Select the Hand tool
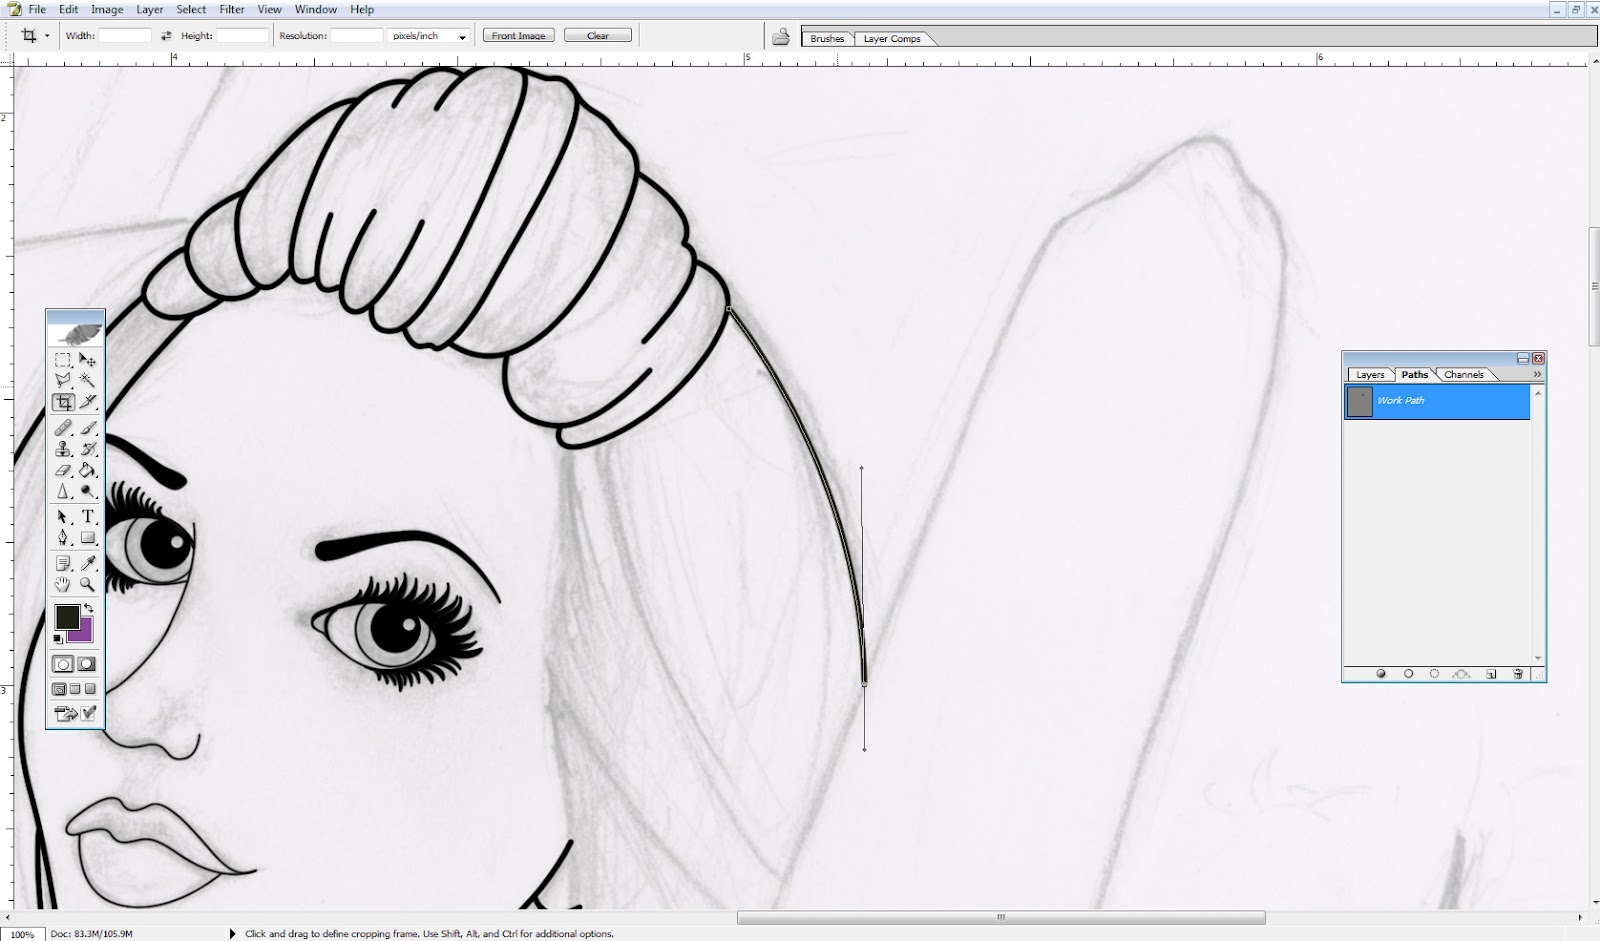The image size is (1600, 941). 63,584
